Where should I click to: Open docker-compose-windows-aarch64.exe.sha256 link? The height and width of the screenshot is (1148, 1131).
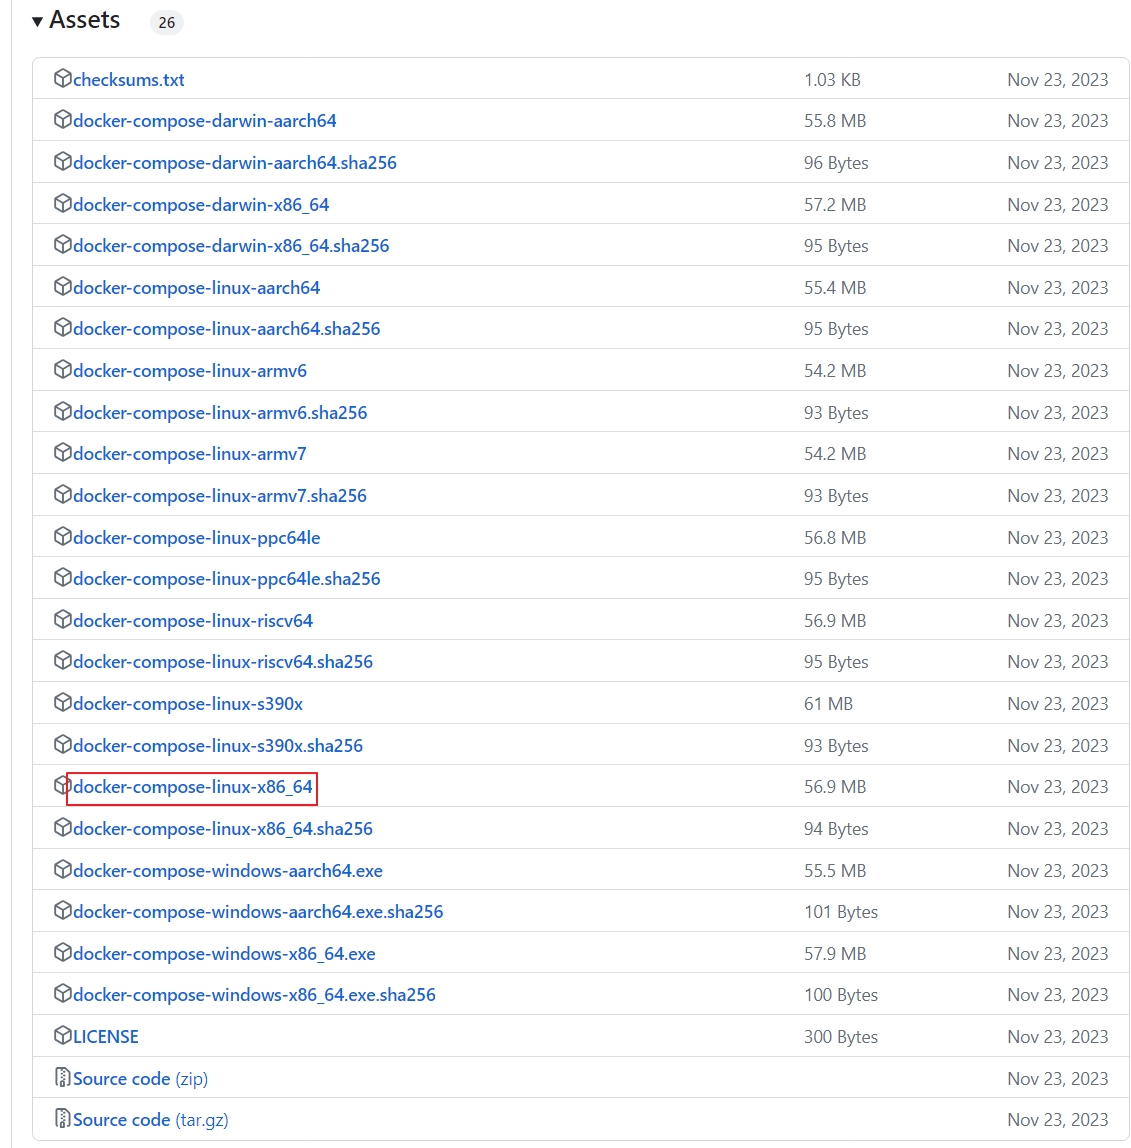pyautogui.click(x=258, y=912)
